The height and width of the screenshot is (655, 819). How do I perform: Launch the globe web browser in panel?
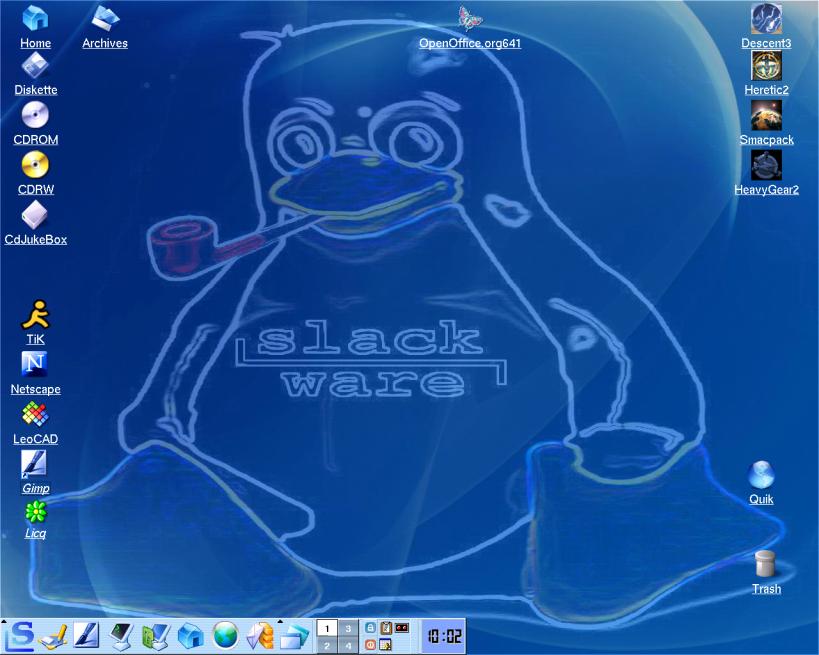click(x=226, y=636)
